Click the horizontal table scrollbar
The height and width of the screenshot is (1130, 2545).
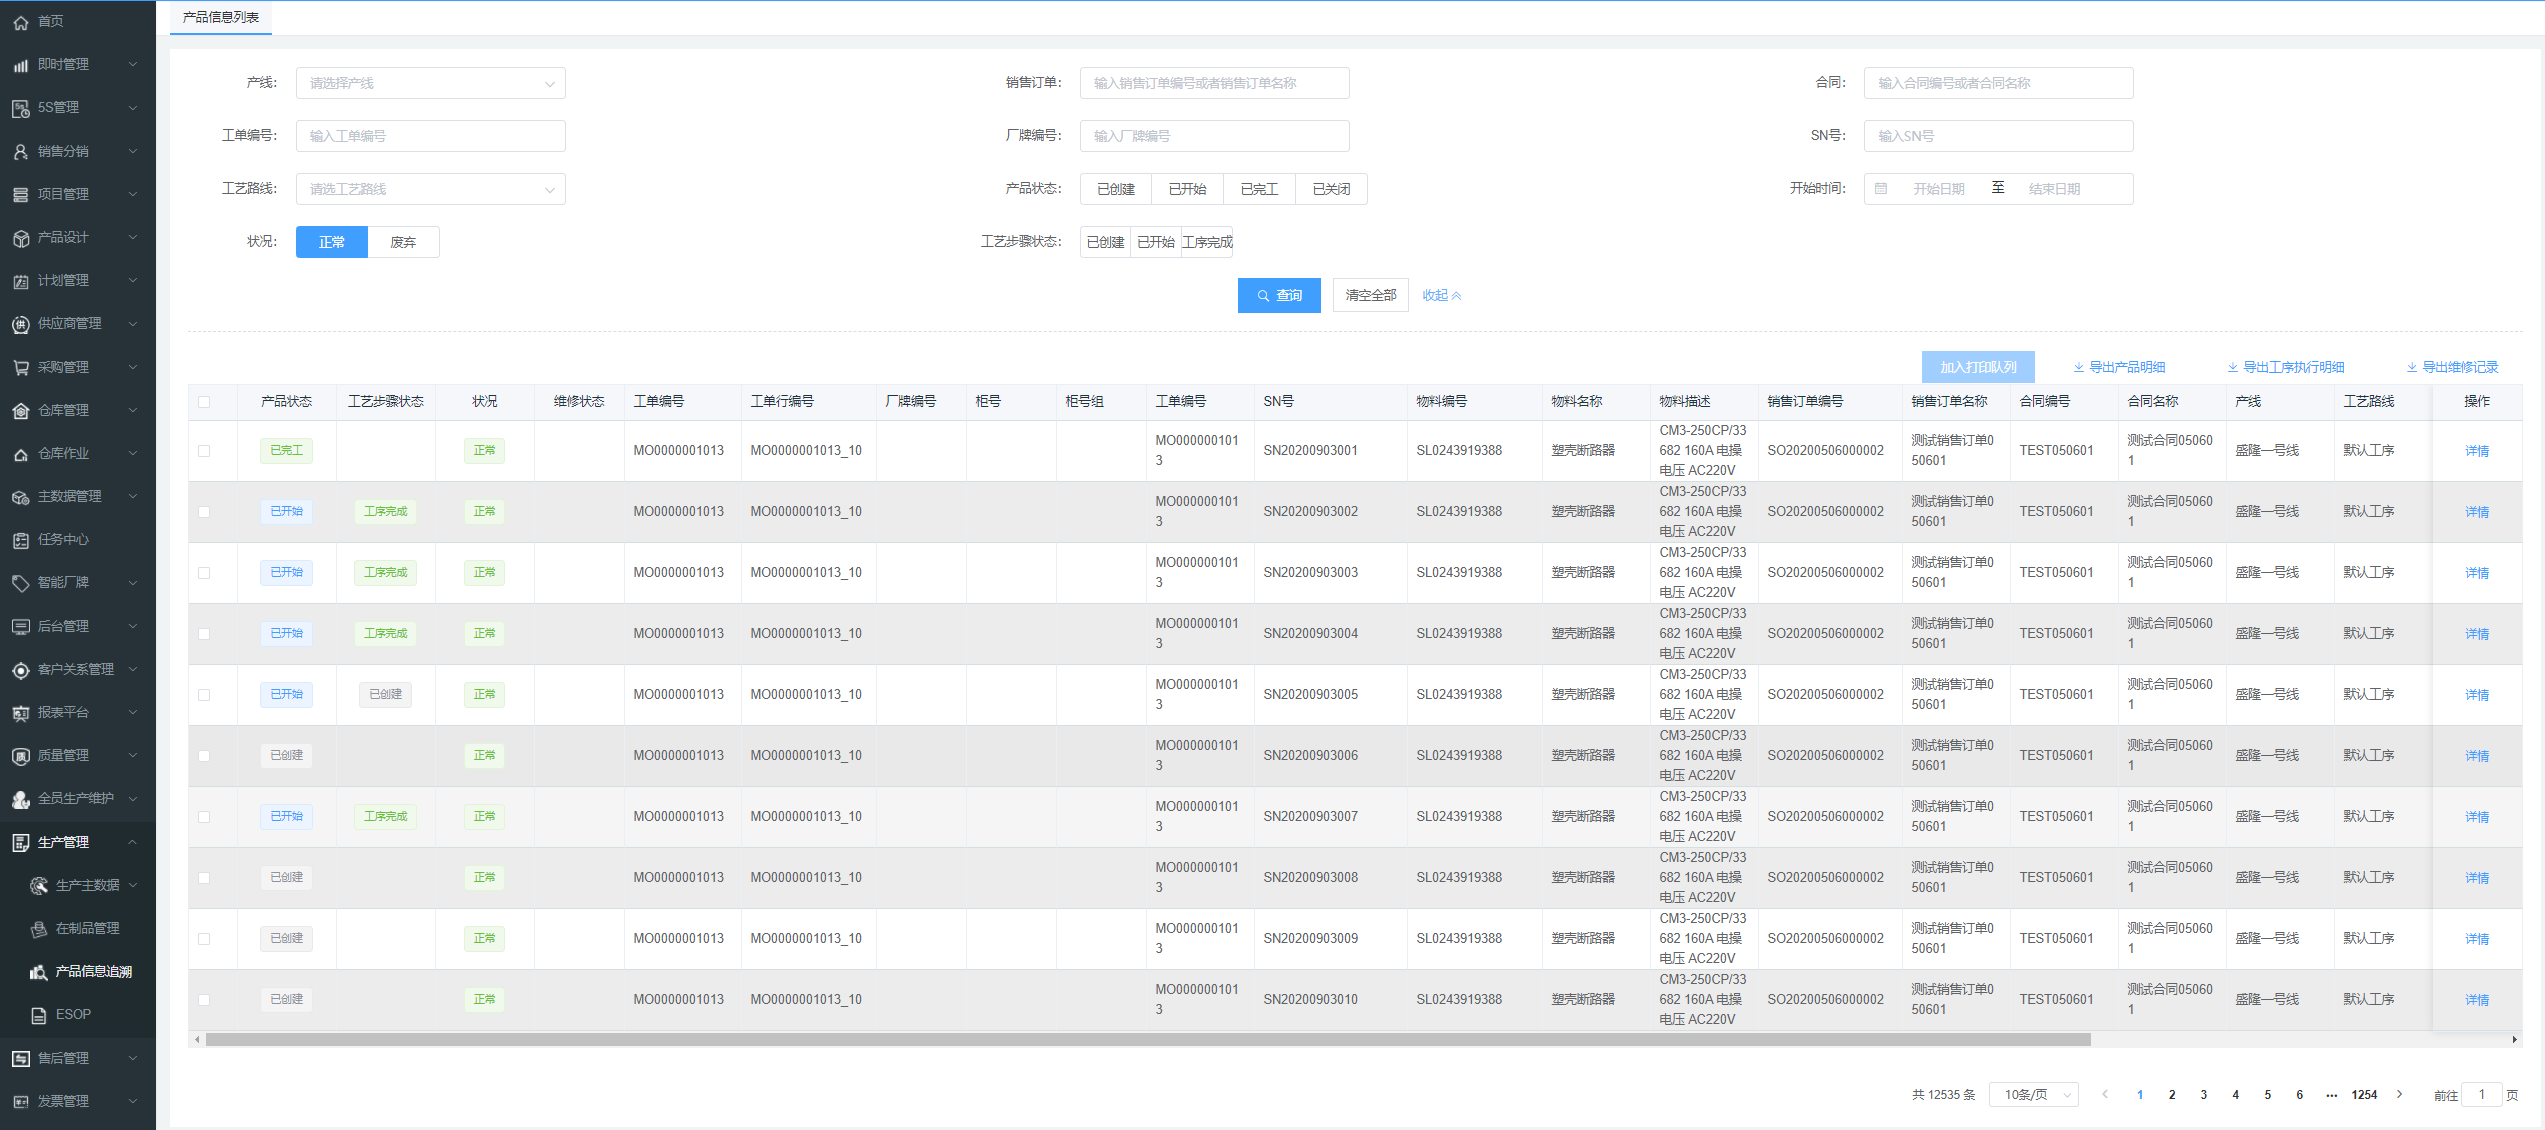[x=1147, y=1040]
